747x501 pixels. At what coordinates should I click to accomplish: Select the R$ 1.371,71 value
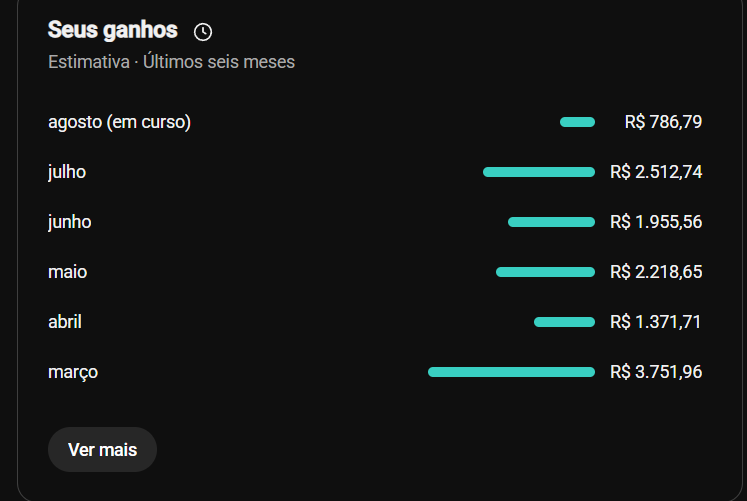click(655, 322)
